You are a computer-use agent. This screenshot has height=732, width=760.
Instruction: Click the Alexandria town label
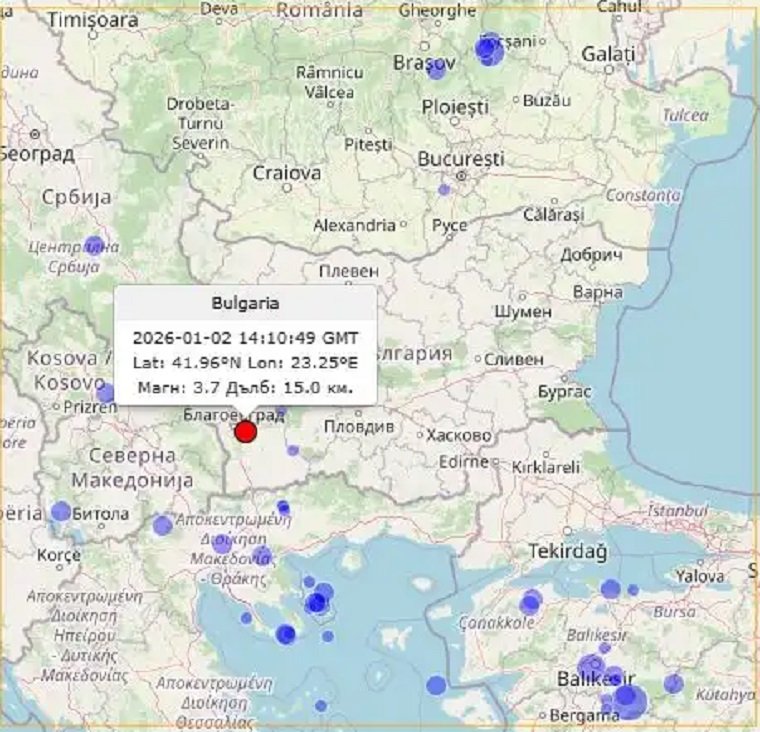[x=354, y=225]
